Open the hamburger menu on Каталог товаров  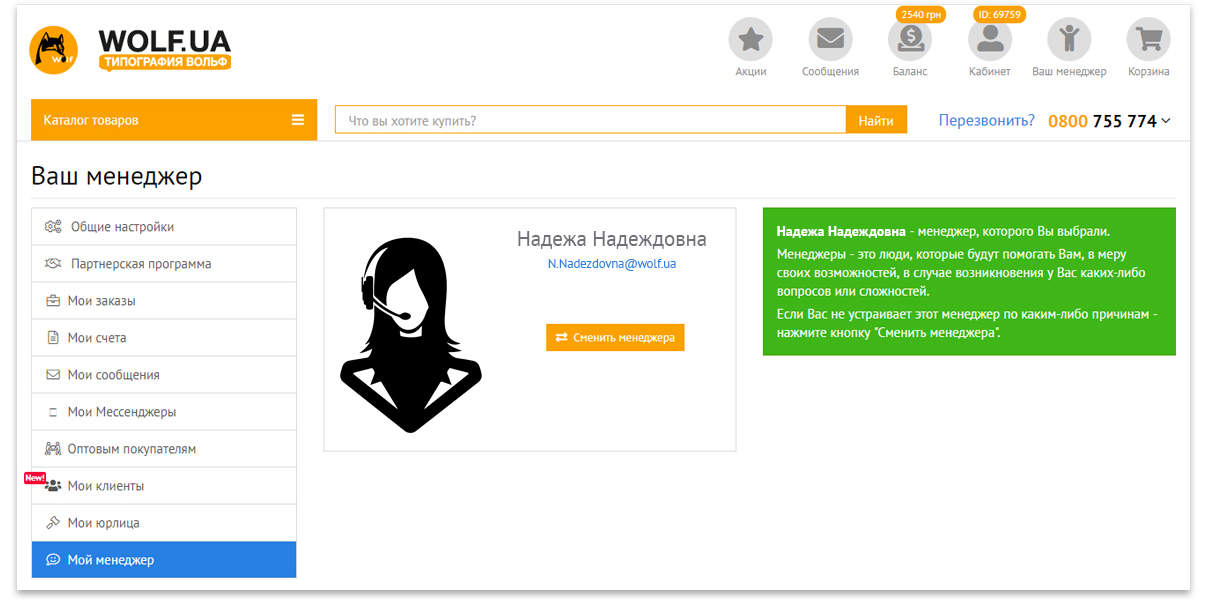[297, 118]
